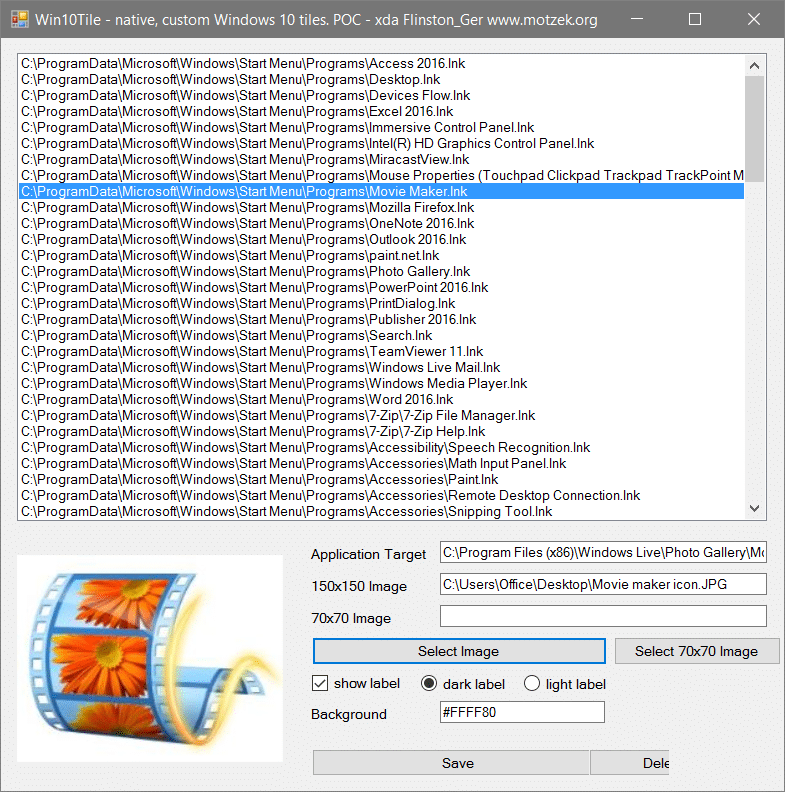
Task: Select the Mozilla Firefox.lnk entry
Action: pyautogui.click(x=381, y=207)
